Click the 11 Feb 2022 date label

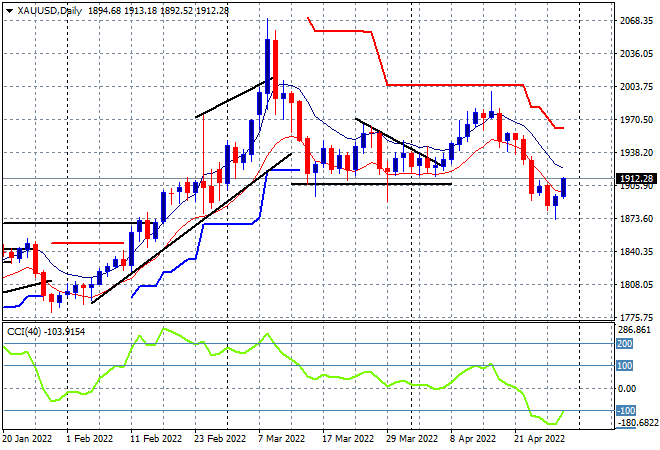click(x=156, y=438)
